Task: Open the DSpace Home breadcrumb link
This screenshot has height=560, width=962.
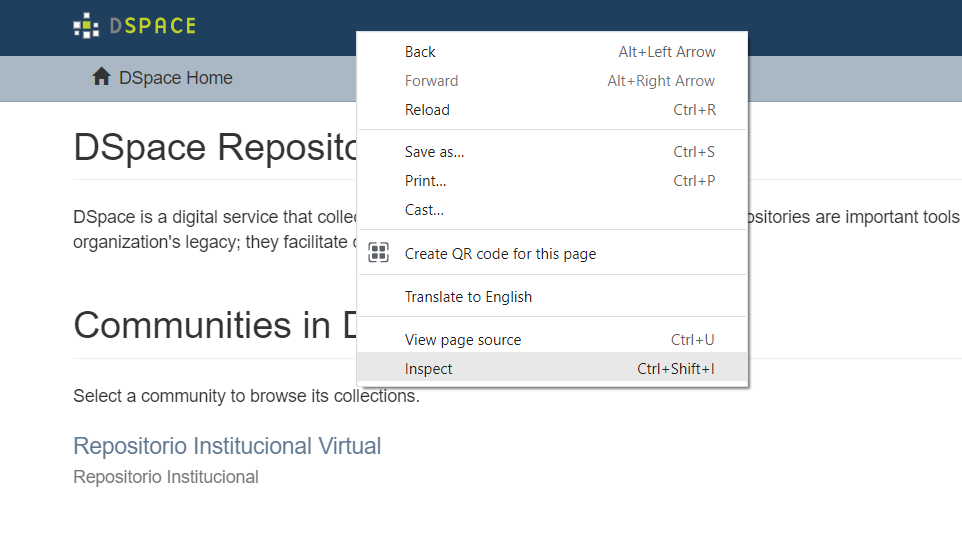Action: coord(175,78)
